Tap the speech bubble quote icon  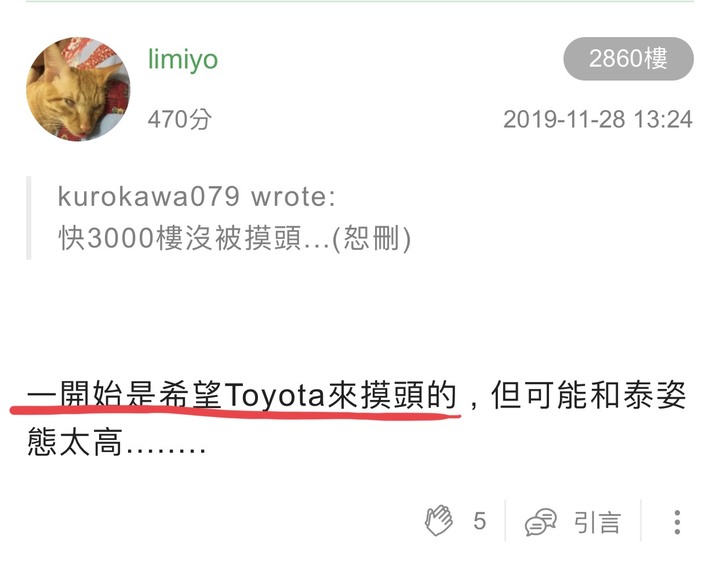[540, 522]
